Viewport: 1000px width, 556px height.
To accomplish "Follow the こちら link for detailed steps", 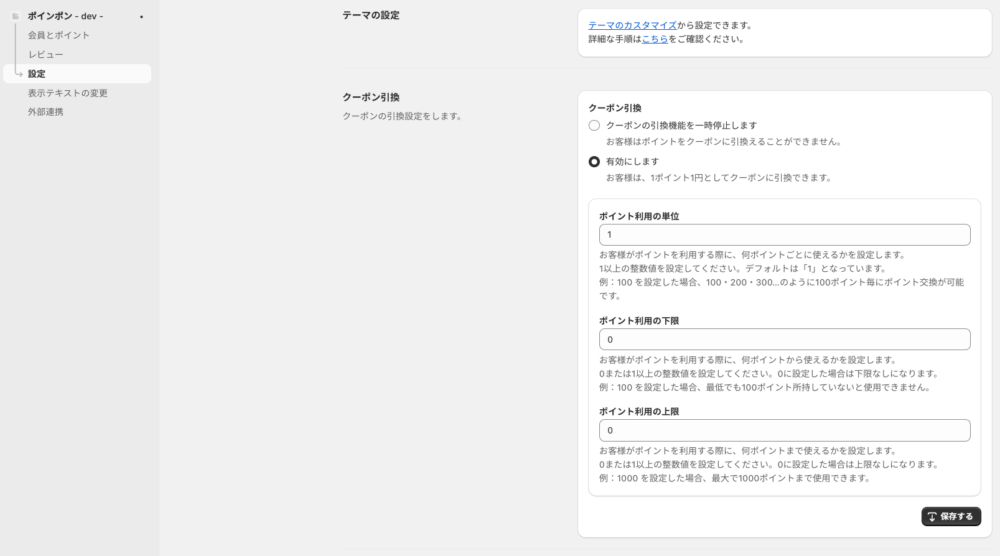I will 655,39.
